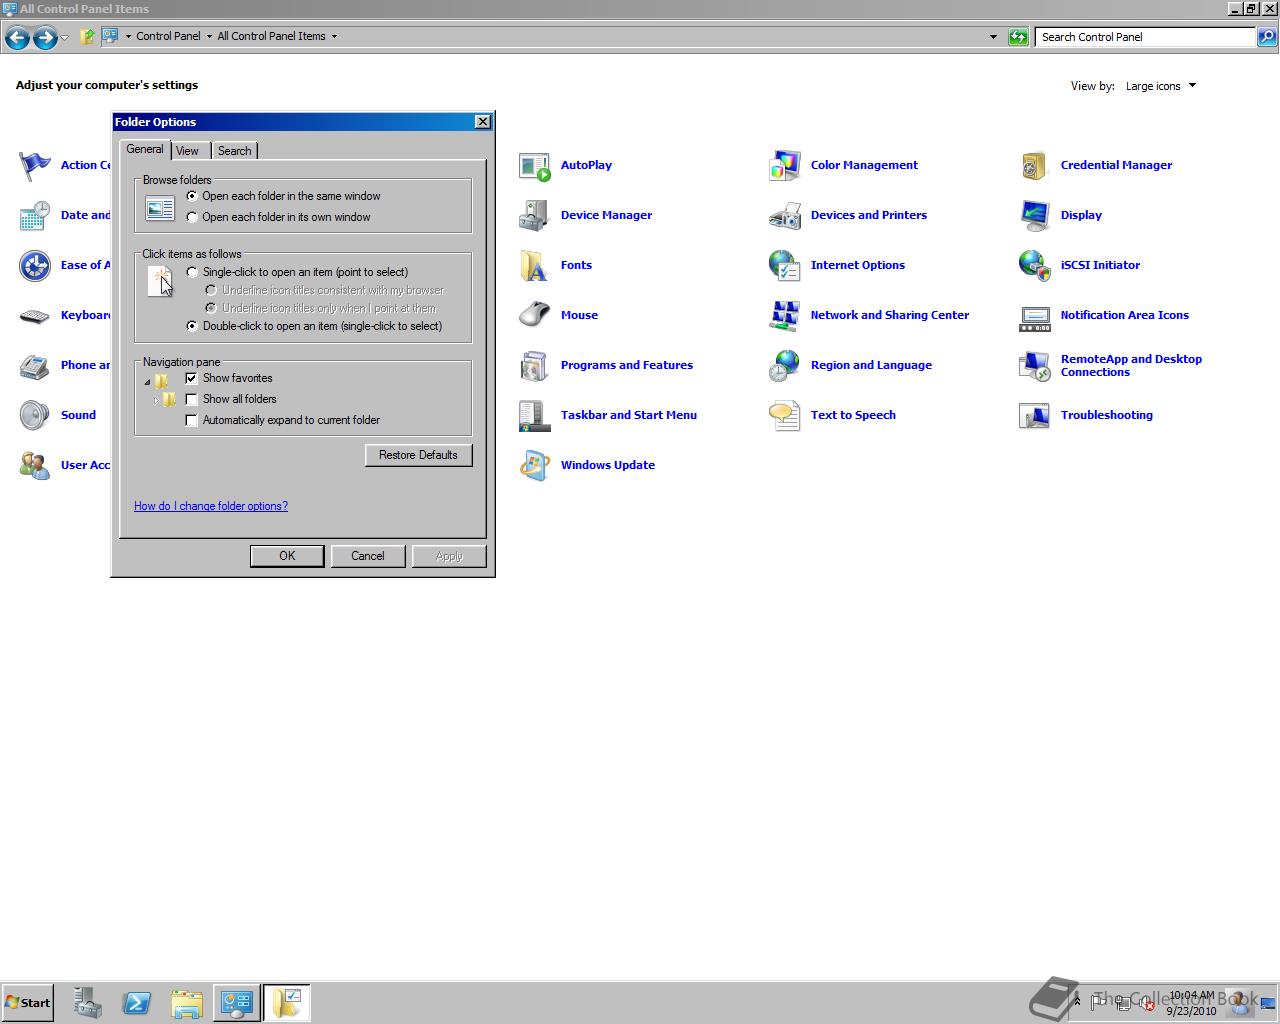The image size is (1280, 1024).
Task: Open the View by Large icons dropdown
Action: [1160, 86]
